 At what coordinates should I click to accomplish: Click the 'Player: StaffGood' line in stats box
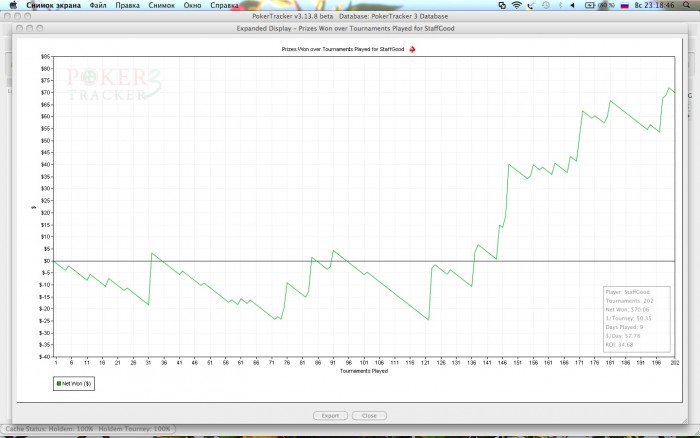pyautogui.click(x=627, y=292)
